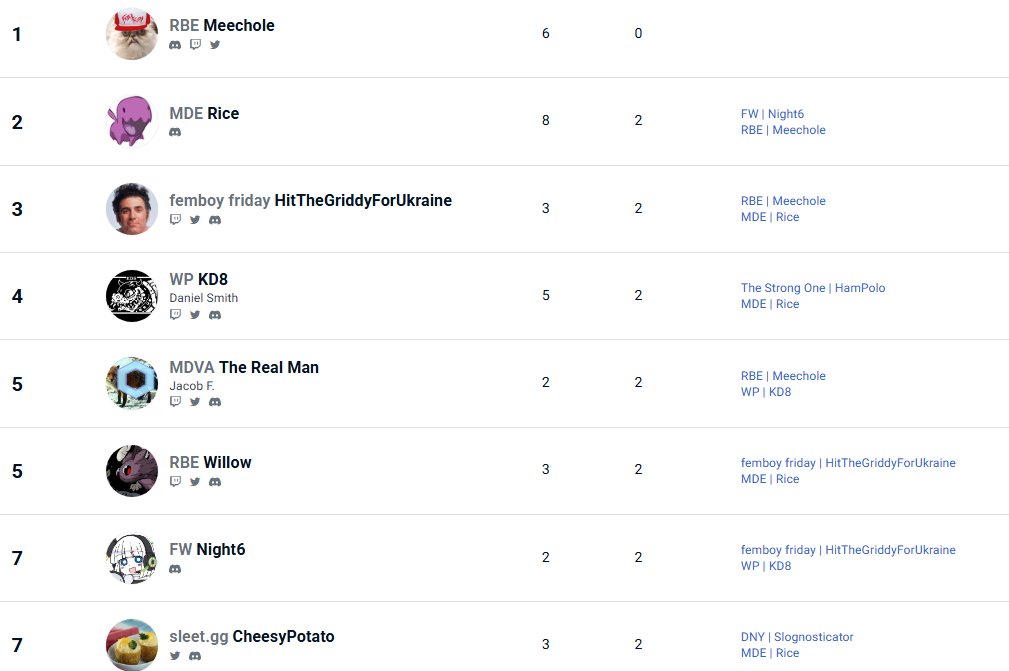Open HitTheGriddyForUkraine's Discord icon
Viewport: 1009px width, 671px height.
coord(215,220)
